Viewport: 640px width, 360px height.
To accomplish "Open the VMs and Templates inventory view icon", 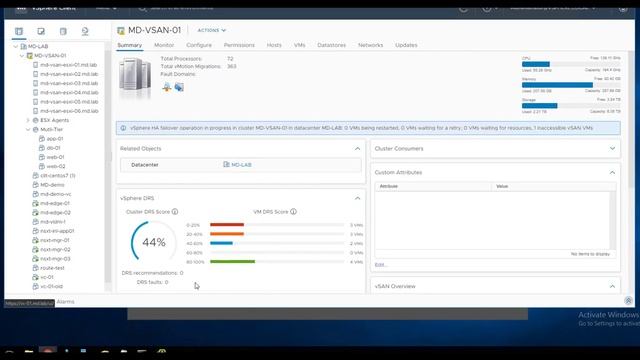I will pos(41,31).
